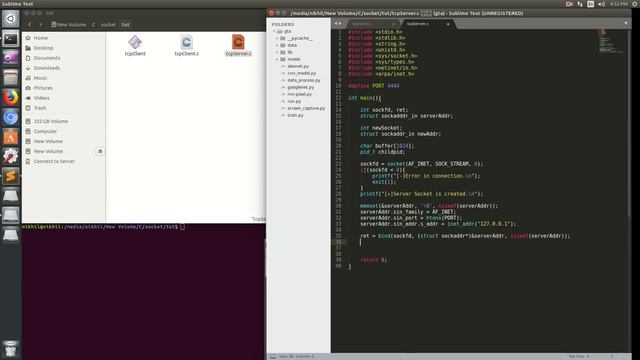Open cnn_model.py in Sublime sidebar

point(301,73)
